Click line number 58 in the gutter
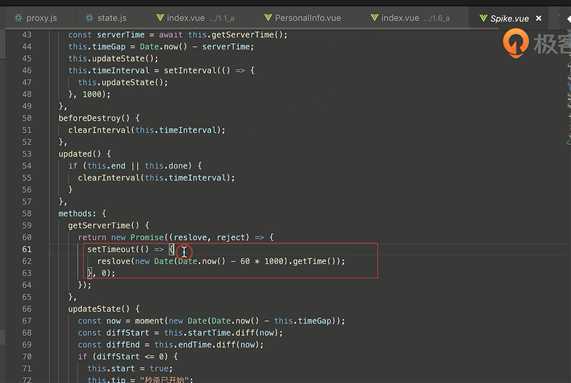The height and width of the screenshot is (383, 571). [x=27, y=214]
